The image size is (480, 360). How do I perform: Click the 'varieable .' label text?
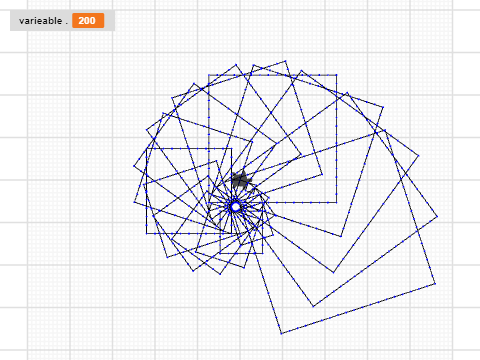point(43,21)
